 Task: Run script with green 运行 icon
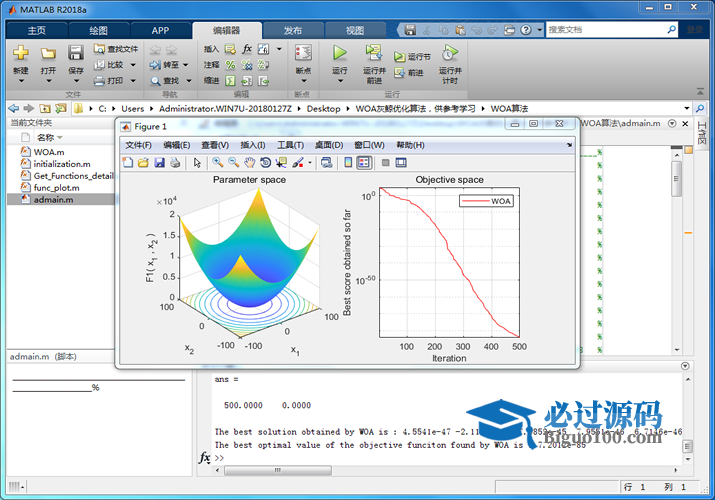click(x=339, y=53)
